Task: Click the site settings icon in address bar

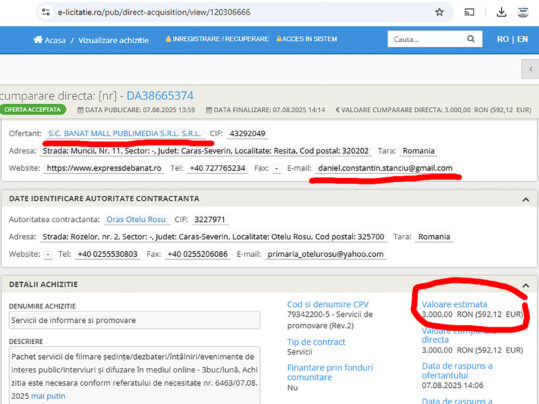Action: [x=46, y=12]
